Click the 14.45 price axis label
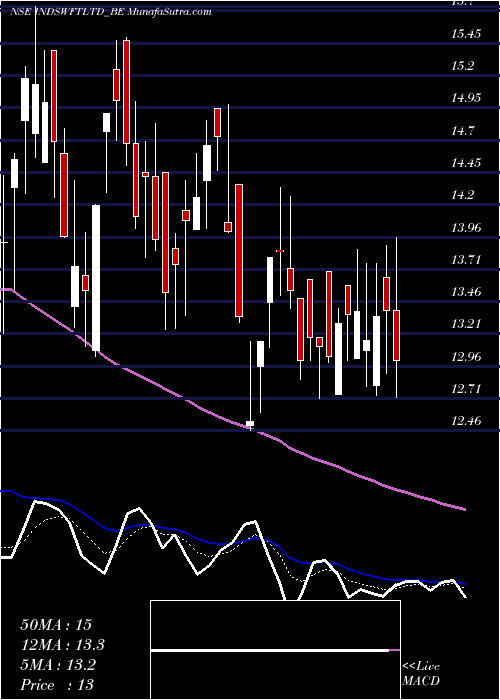The height and width of the screenshot is (700, 500). point(466,163)
